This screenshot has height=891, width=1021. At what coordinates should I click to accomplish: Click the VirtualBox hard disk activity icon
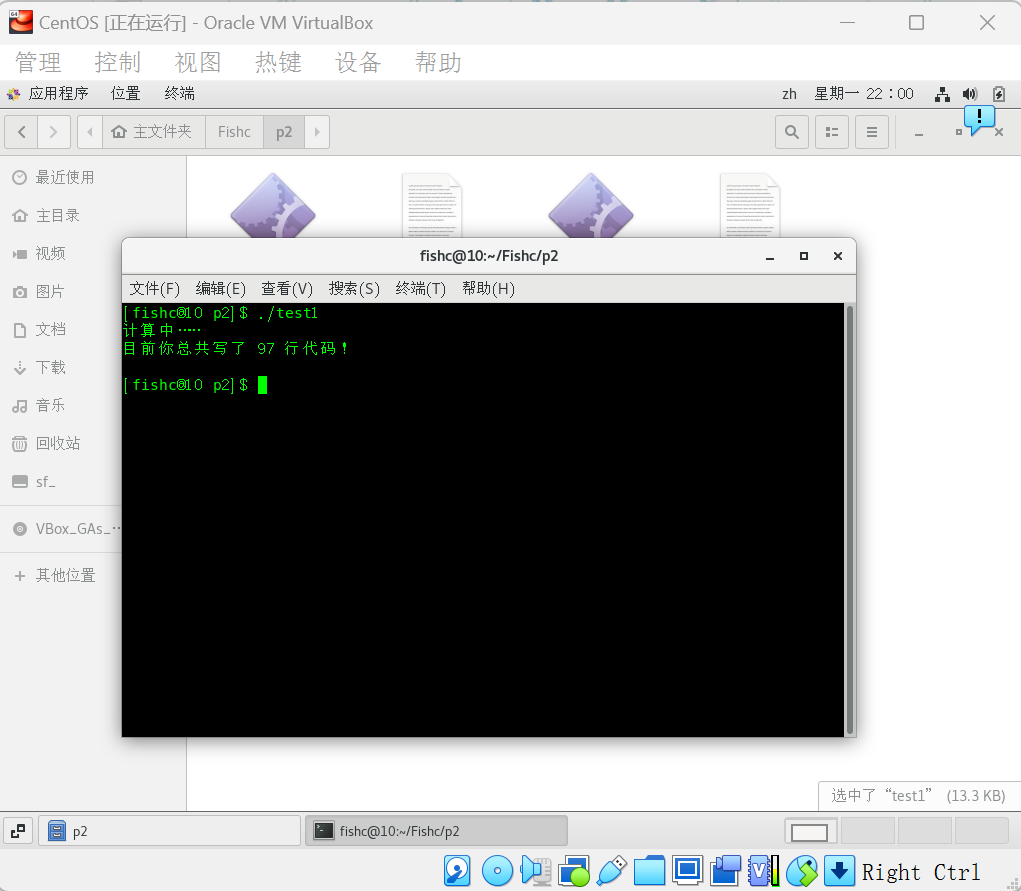click(458, 870)
